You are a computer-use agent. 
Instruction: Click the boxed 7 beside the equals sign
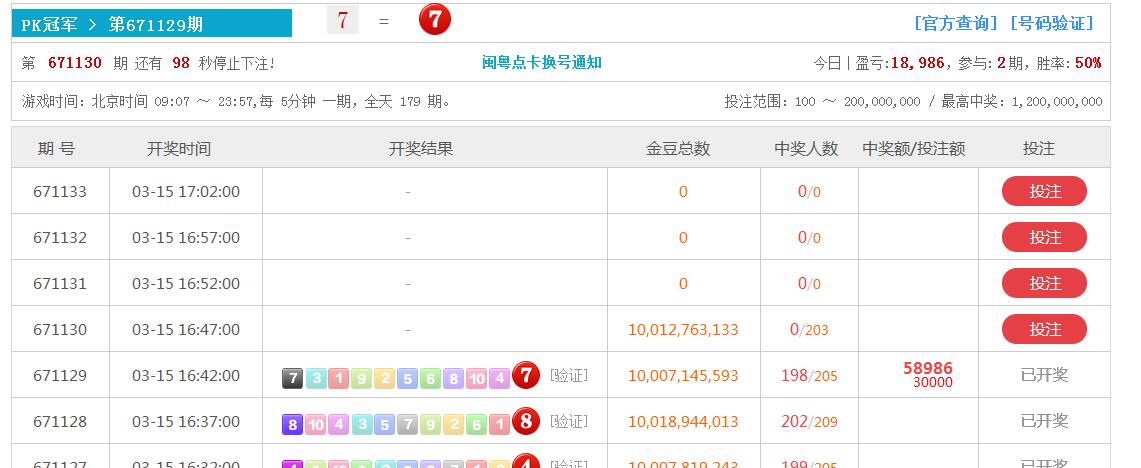342,20
